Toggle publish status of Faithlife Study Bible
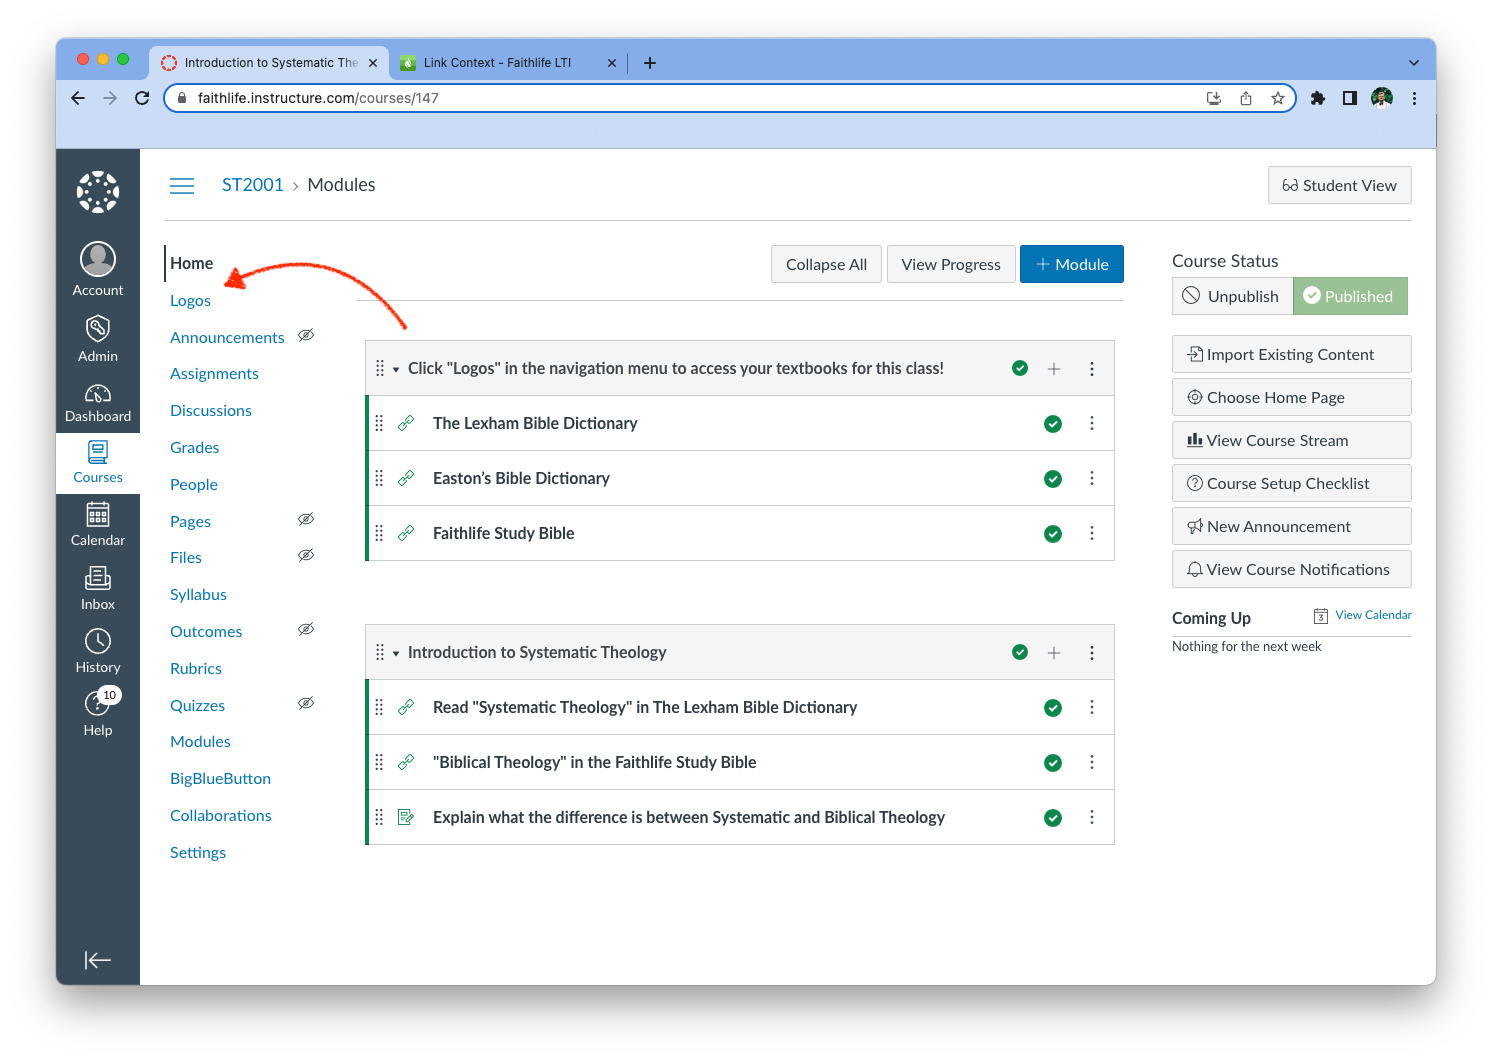The width and height of the screenshot is (1492, 1059). (1053, 534)
